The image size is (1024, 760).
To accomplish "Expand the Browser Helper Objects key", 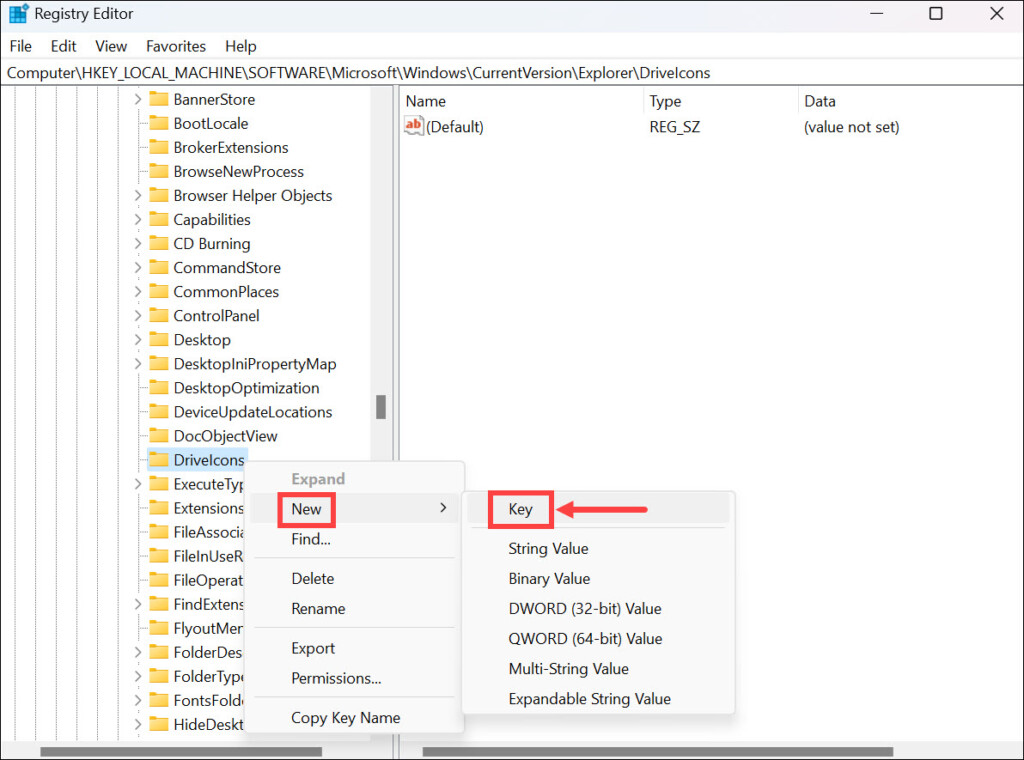I will coord(138,196).
